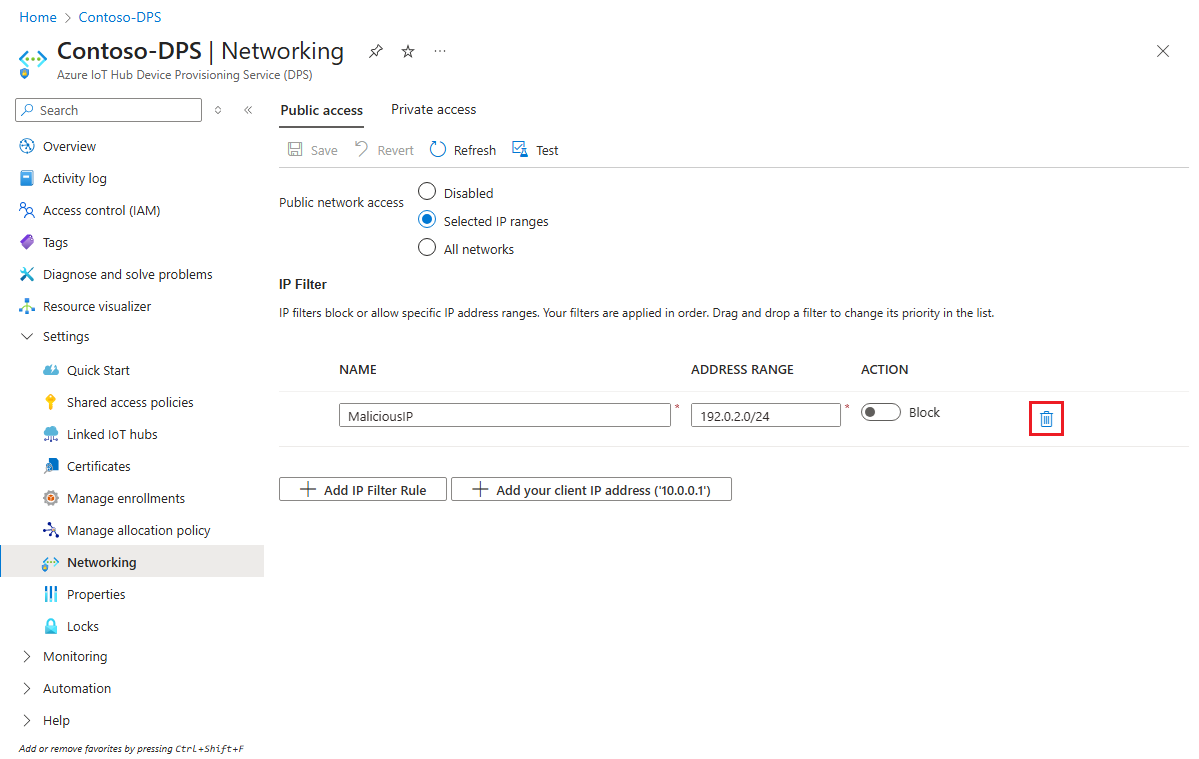Toggle the Block action switch
The height and width of the screenshot is (759, 1199).
click(x=880, y=411)
